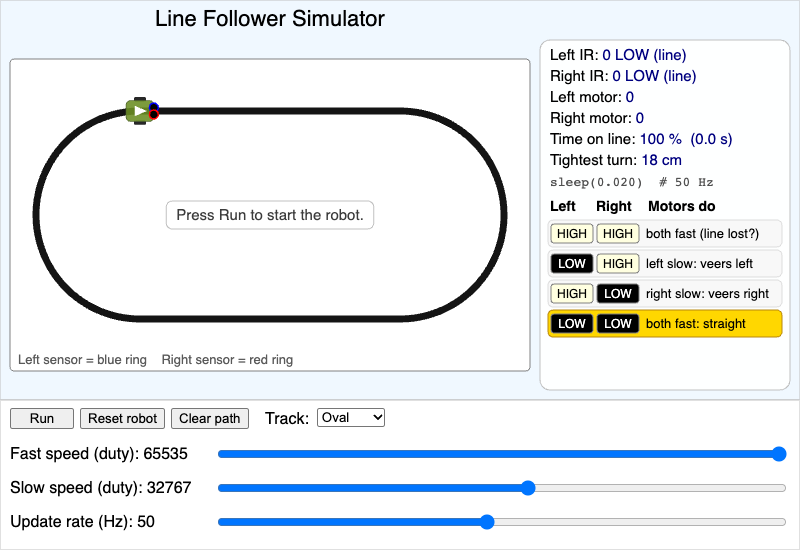Click the Fast speed (duty): 65535 label

coord(99,454)
